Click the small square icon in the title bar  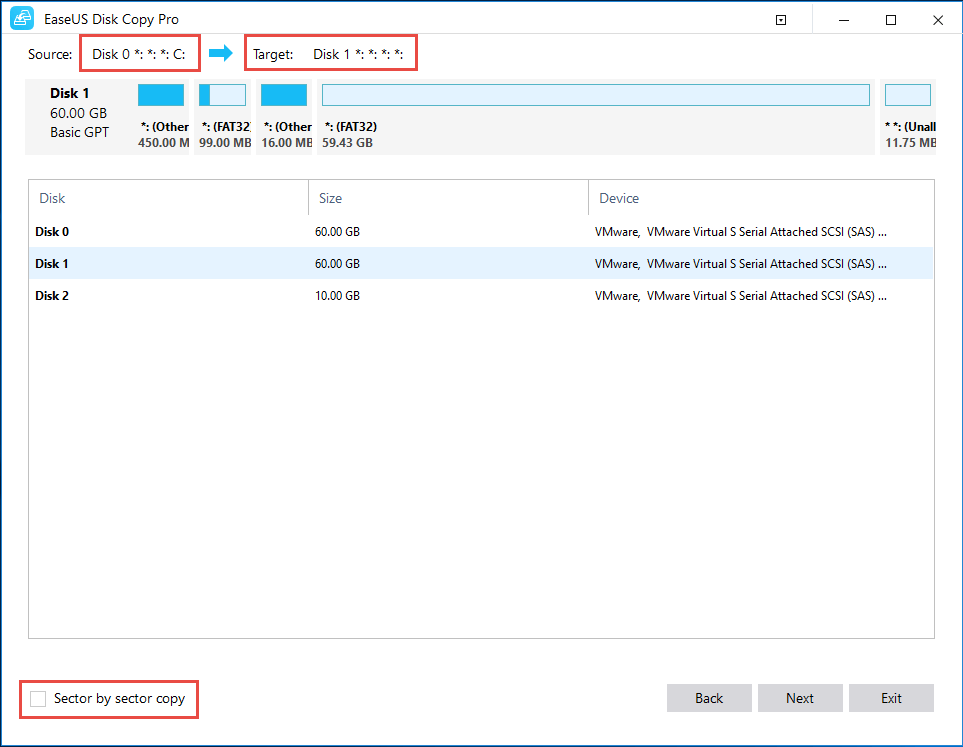[781, 19]
